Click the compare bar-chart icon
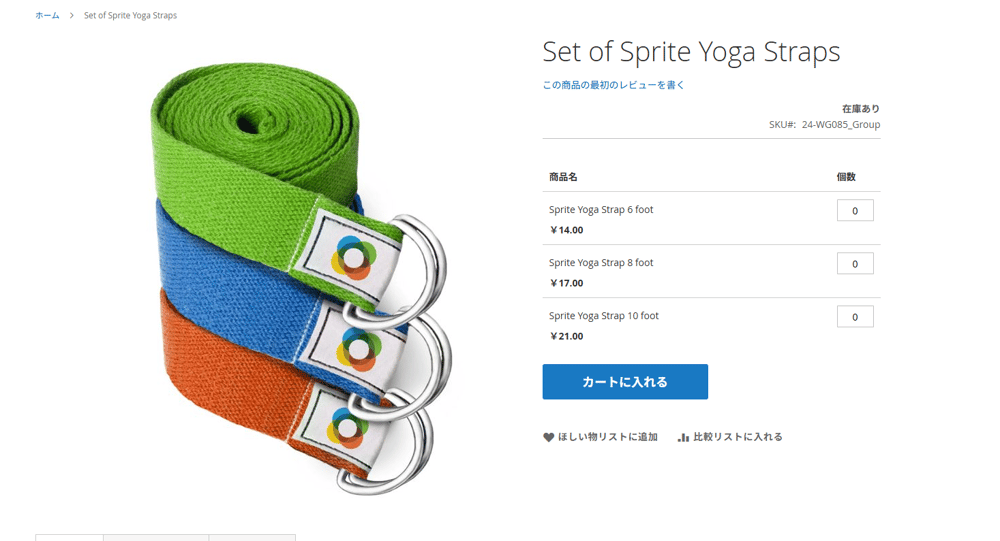Screen dimensions: 1000x541 (684, 437)
